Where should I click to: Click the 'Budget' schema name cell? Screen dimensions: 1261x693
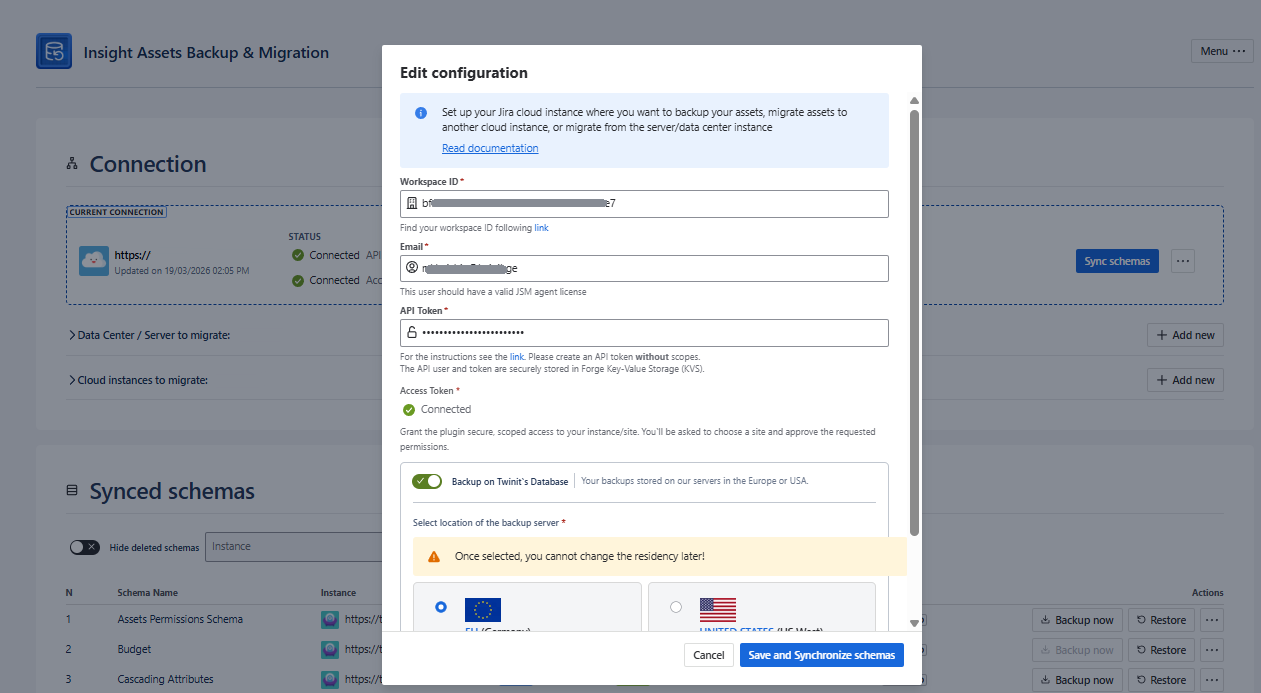click(x=134, y=649)
